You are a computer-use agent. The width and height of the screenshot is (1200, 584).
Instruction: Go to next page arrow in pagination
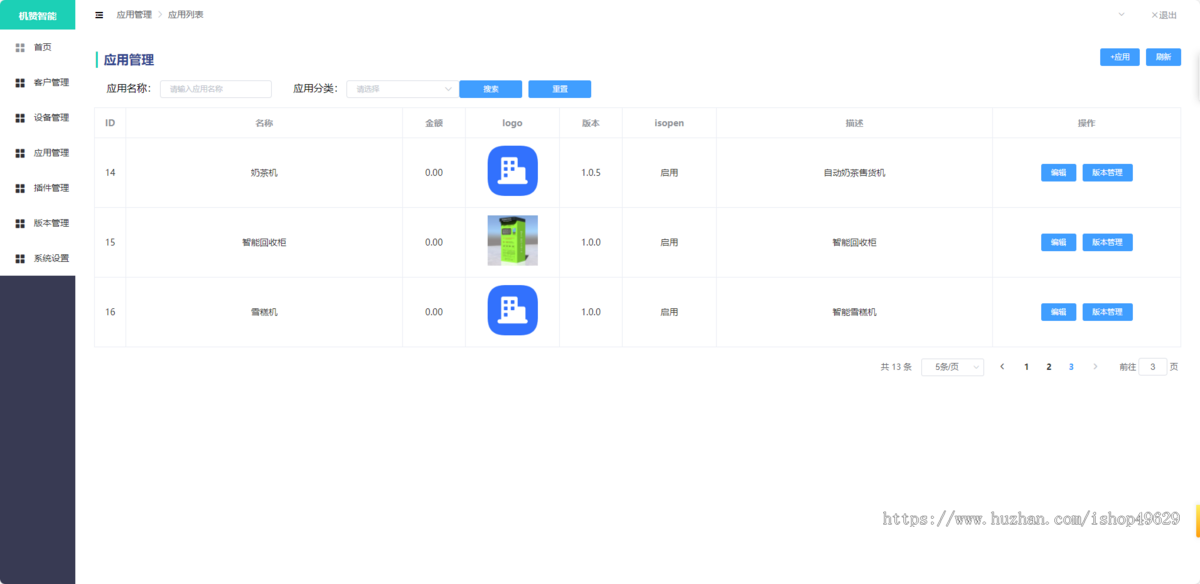point(1096,367)
